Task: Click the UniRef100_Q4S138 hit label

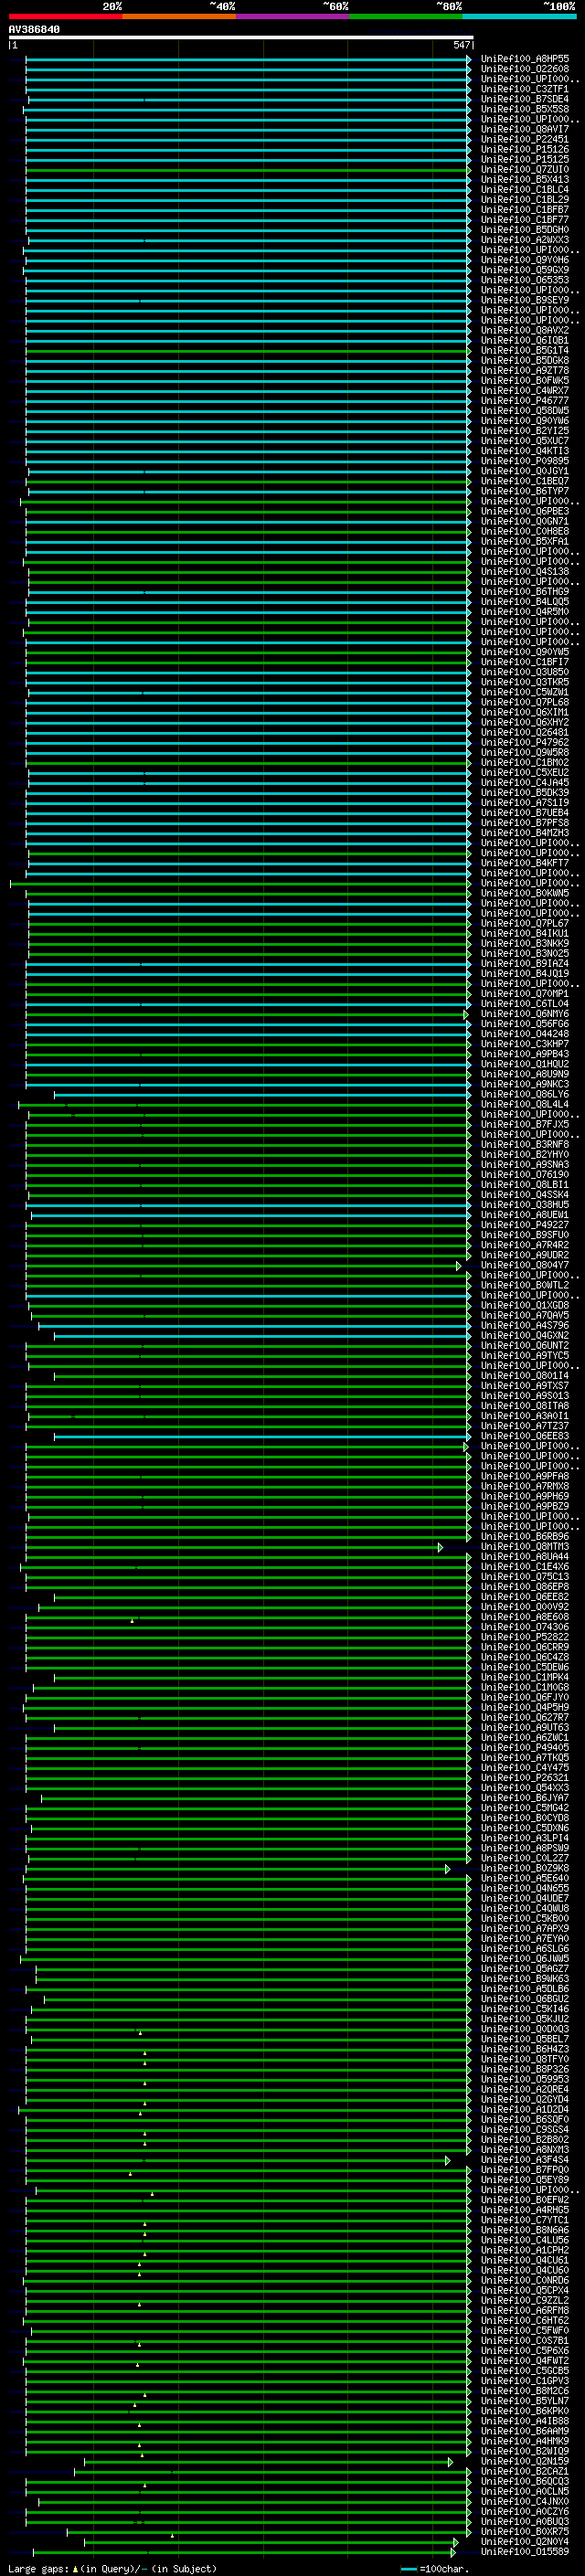Action: pos(525,571)
